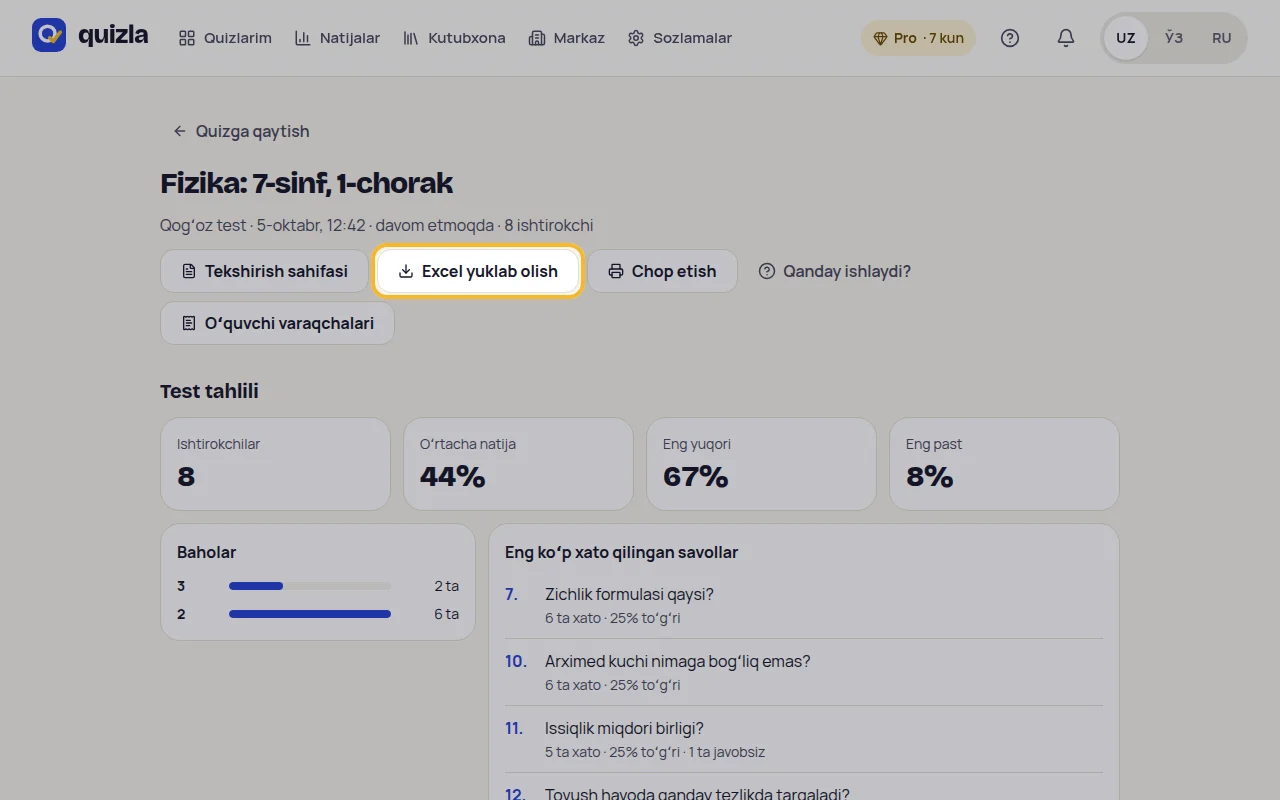The image size is (1280, 800).
Task: Open the Markaz section
Action: (567, 38)
